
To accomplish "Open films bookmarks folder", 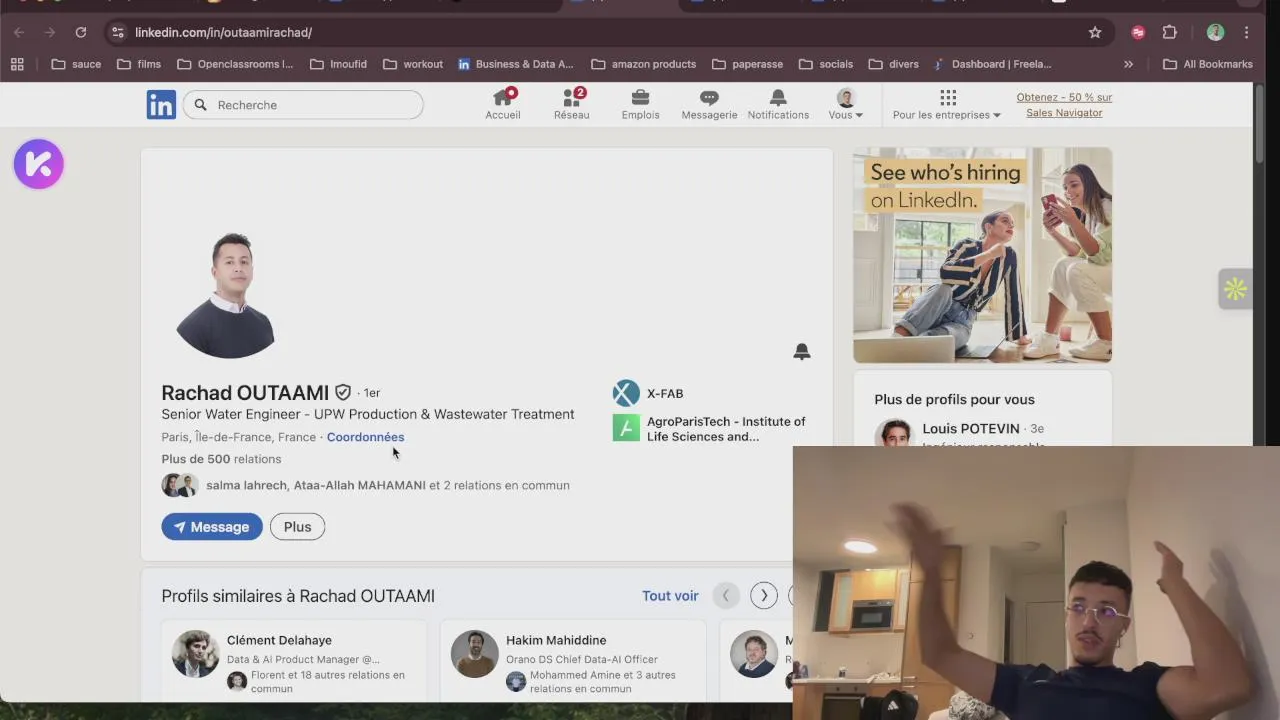I will pos(138,64).
